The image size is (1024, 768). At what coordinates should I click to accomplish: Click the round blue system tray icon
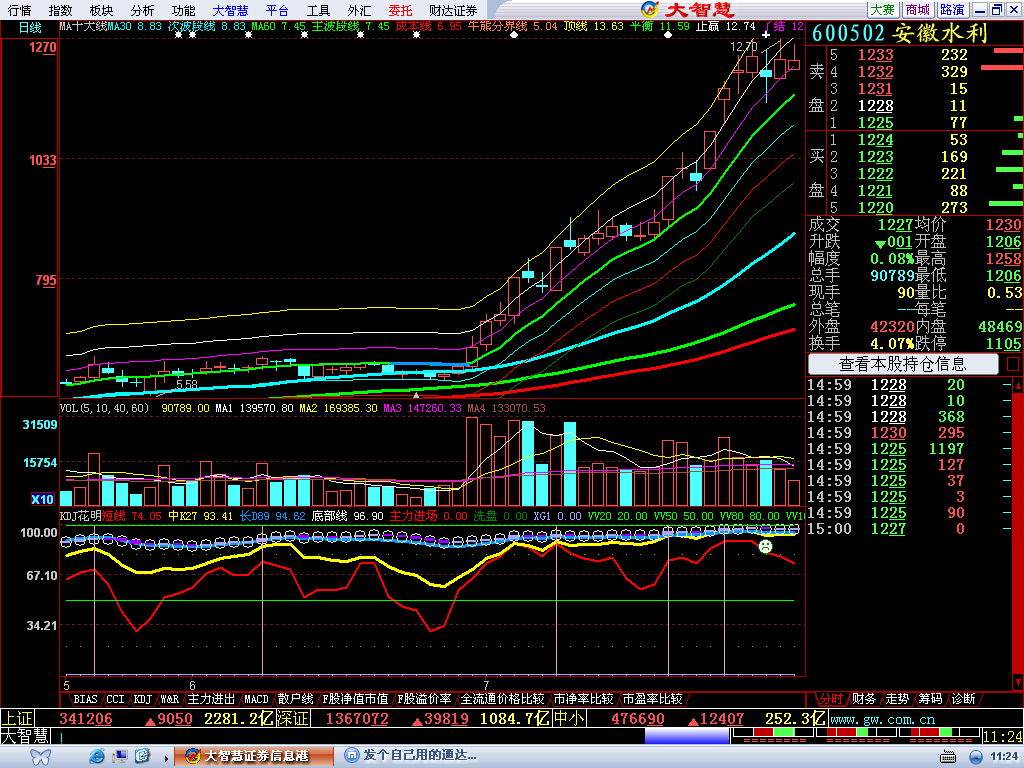coord(976,757)
